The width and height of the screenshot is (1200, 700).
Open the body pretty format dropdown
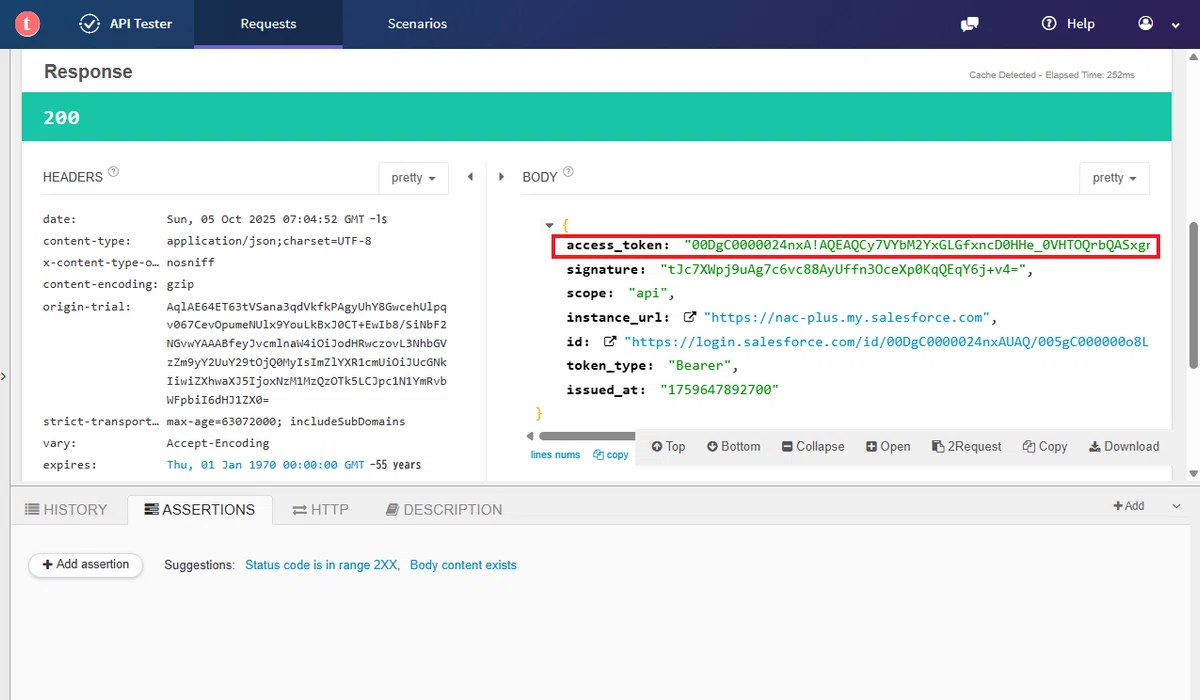(1114, 177)
